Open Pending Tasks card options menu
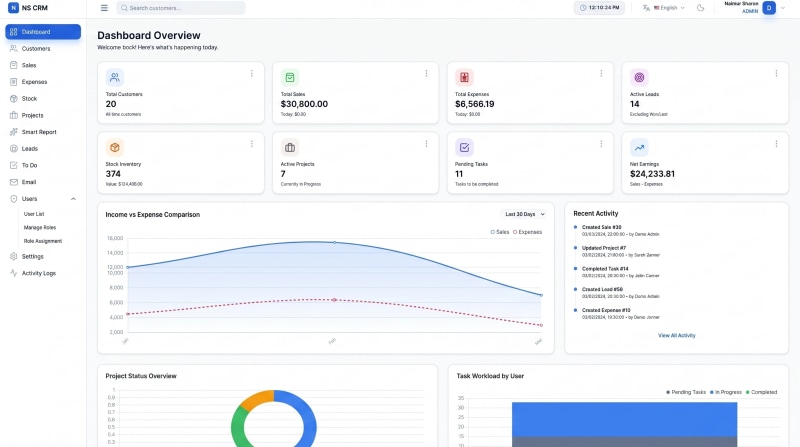Image resolution: width=800 pixels, height=447 pixels. (601, 144)
